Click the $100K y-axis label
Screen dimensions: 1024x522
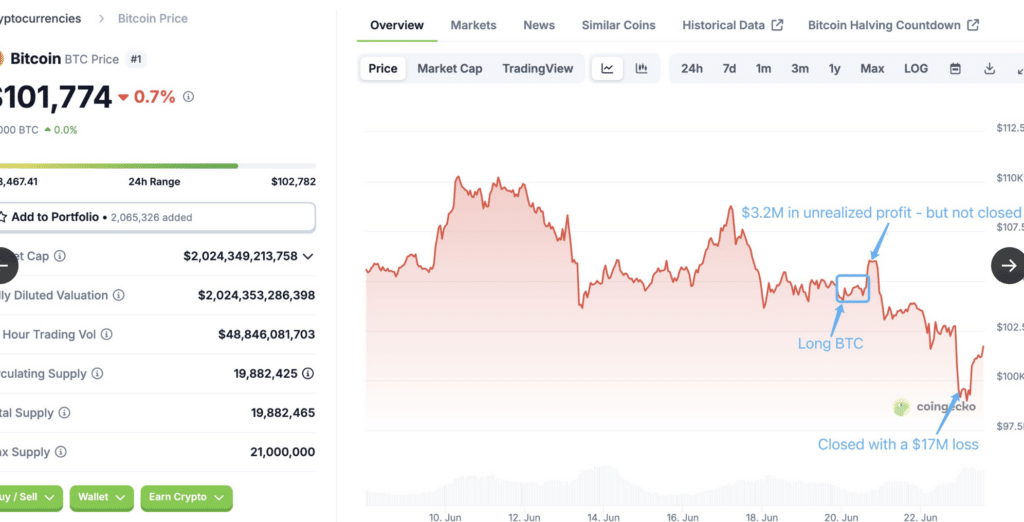(x=1010, y=376)
